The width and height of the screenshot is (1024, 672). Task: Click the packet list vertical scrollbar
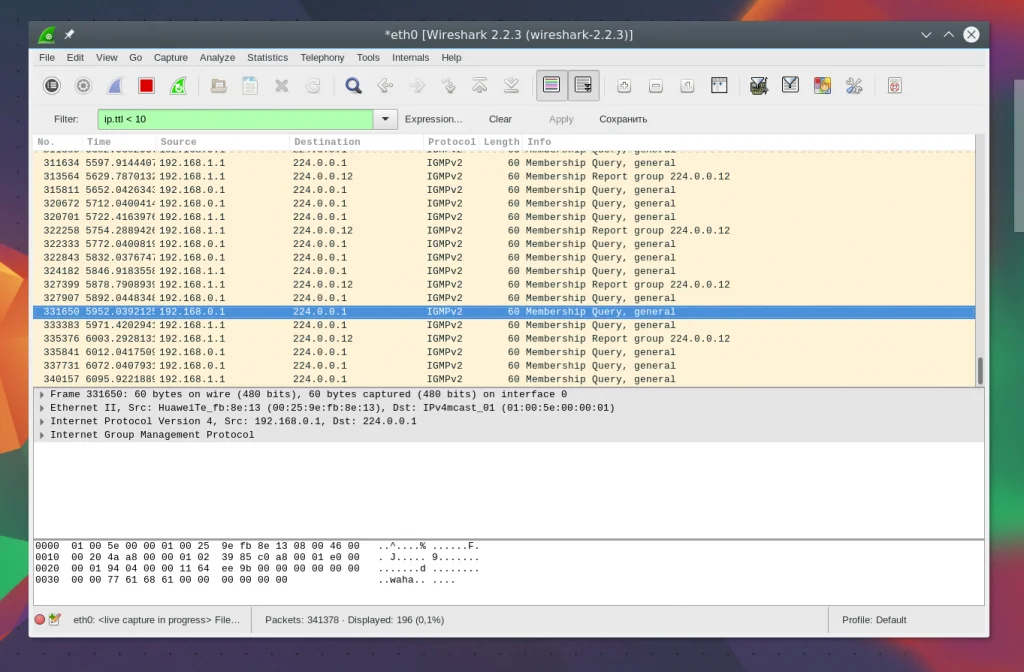[x=980, y=371]
